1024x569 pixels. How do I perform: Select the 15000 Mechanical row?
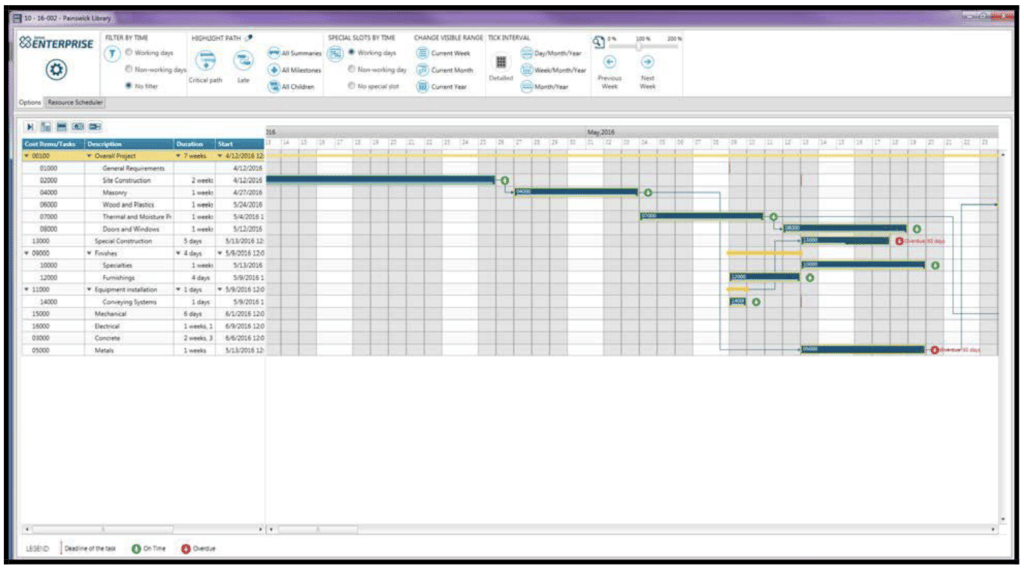click(x=143, y=314)
